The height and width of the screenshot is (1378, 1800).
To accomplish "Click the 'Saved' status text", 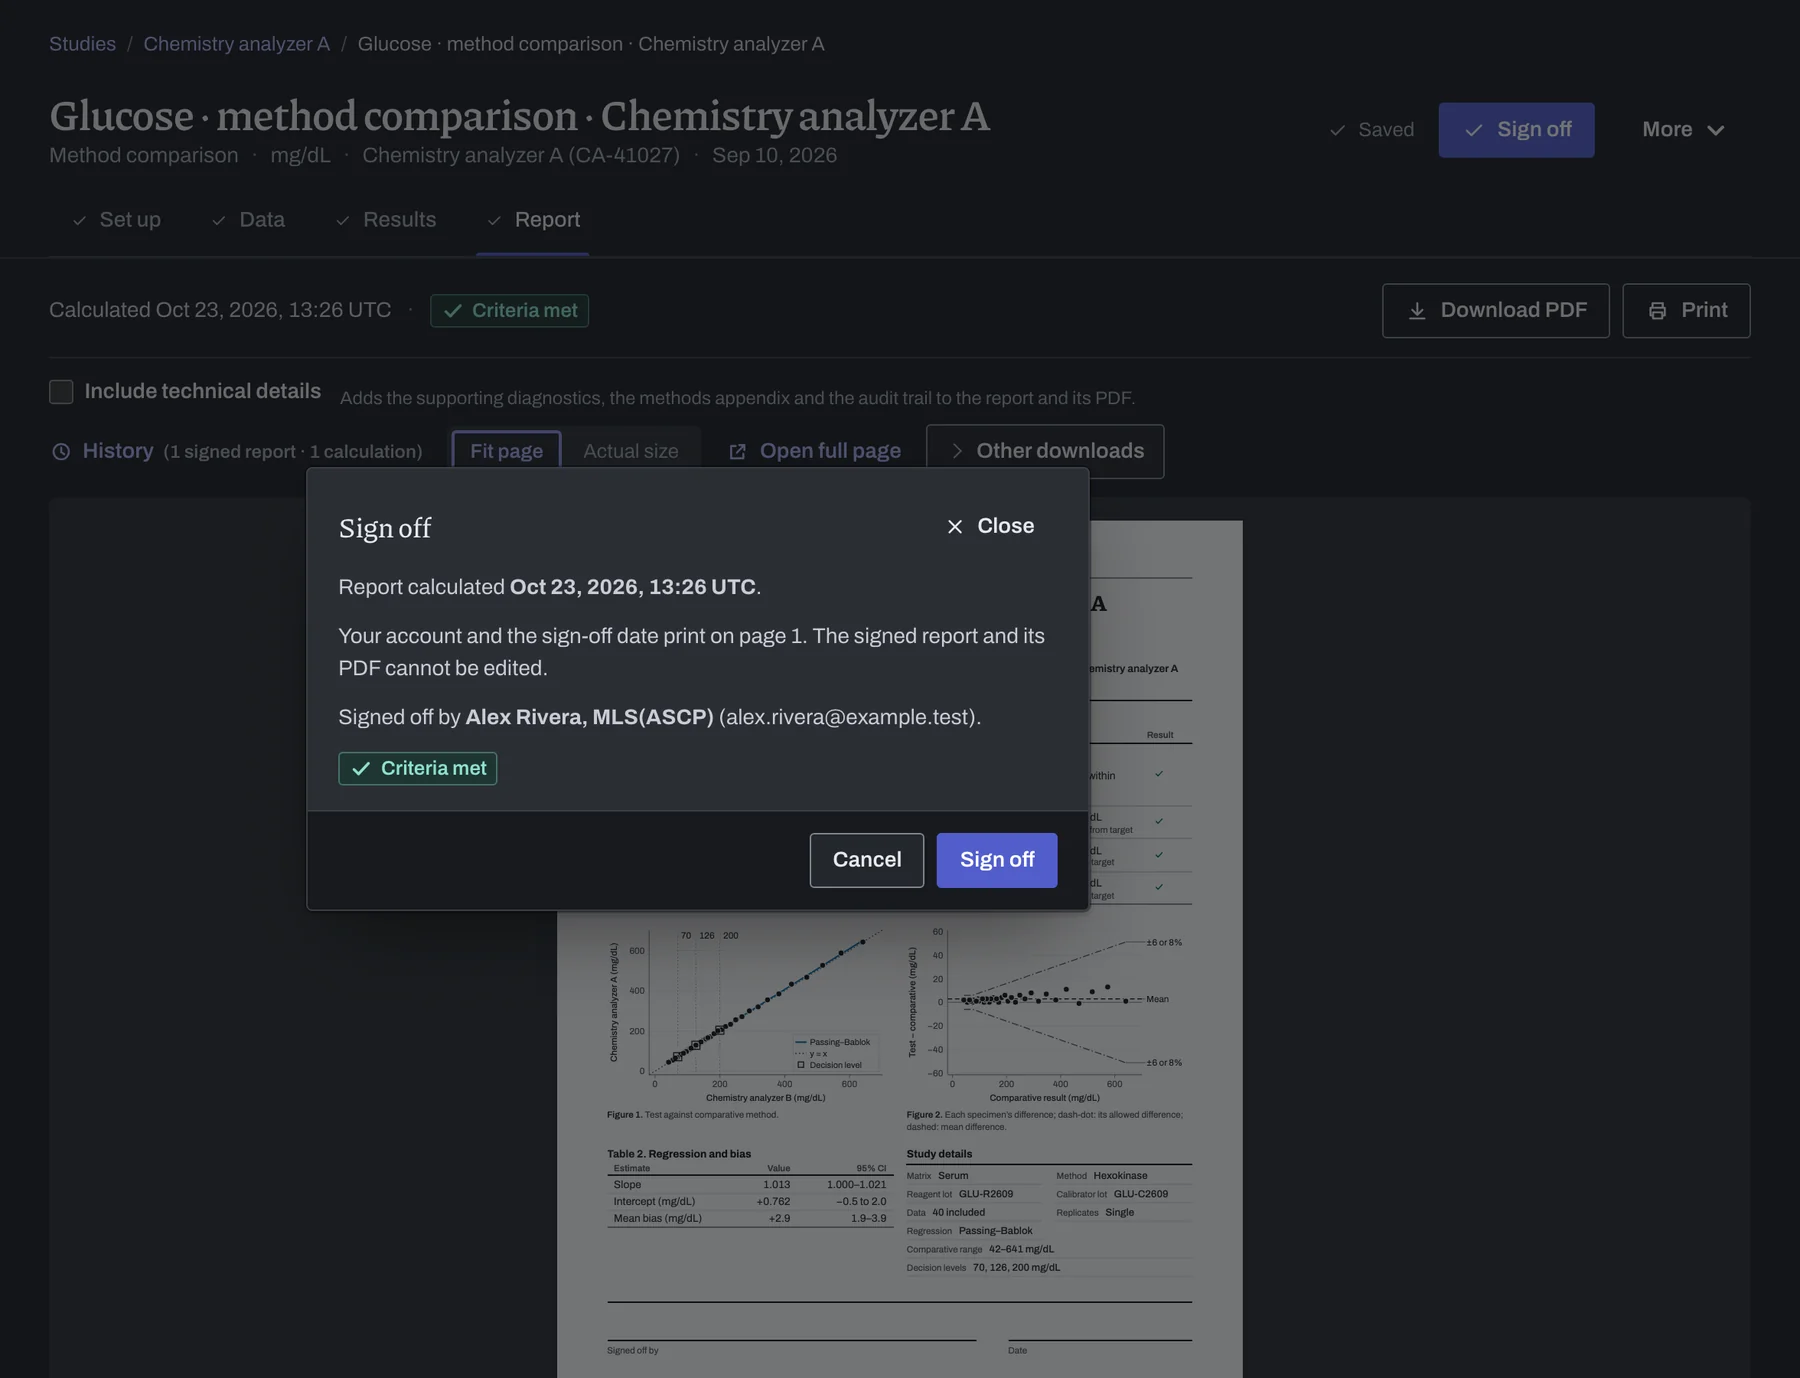I will tap(1386, 130).
